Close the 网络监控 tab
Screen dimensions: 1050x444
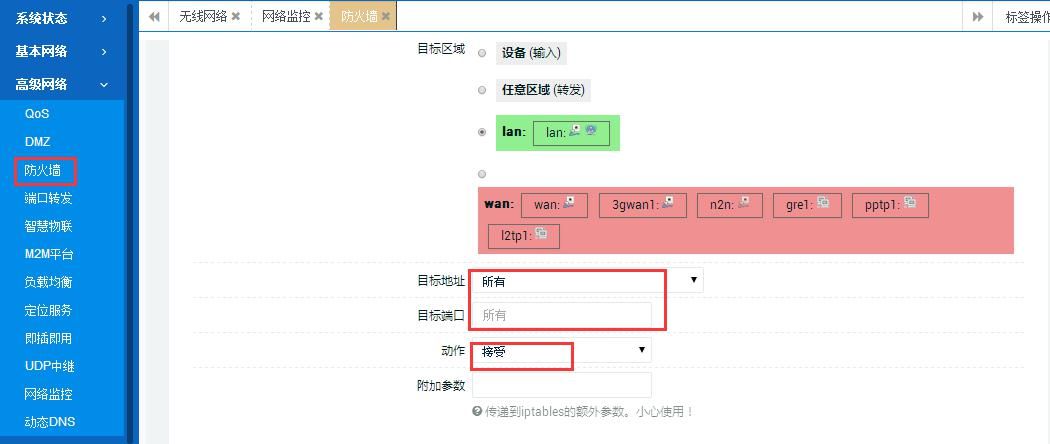point(318,17)
